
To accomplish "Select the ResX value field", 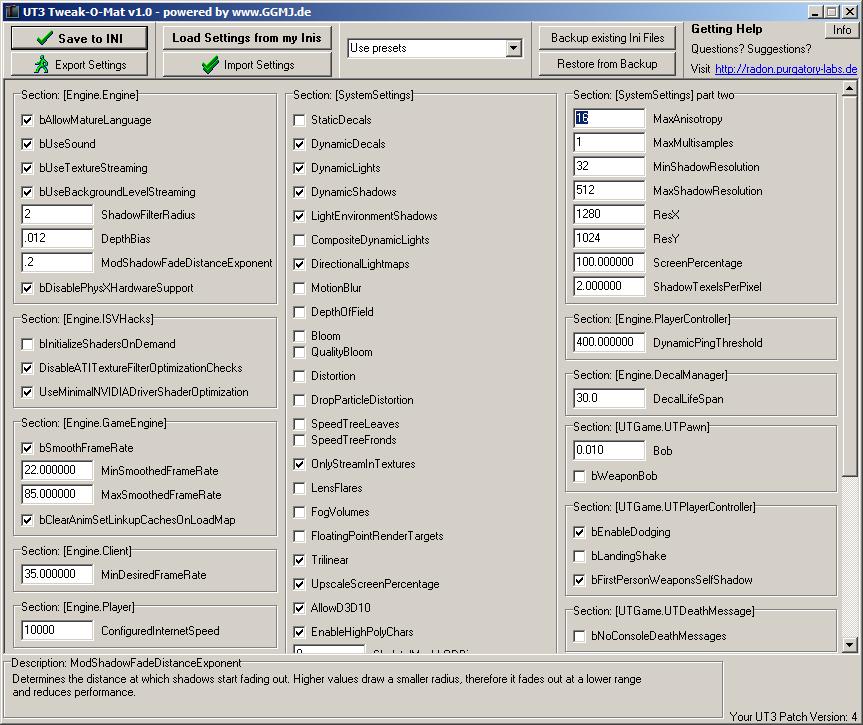I will [609, 214].
